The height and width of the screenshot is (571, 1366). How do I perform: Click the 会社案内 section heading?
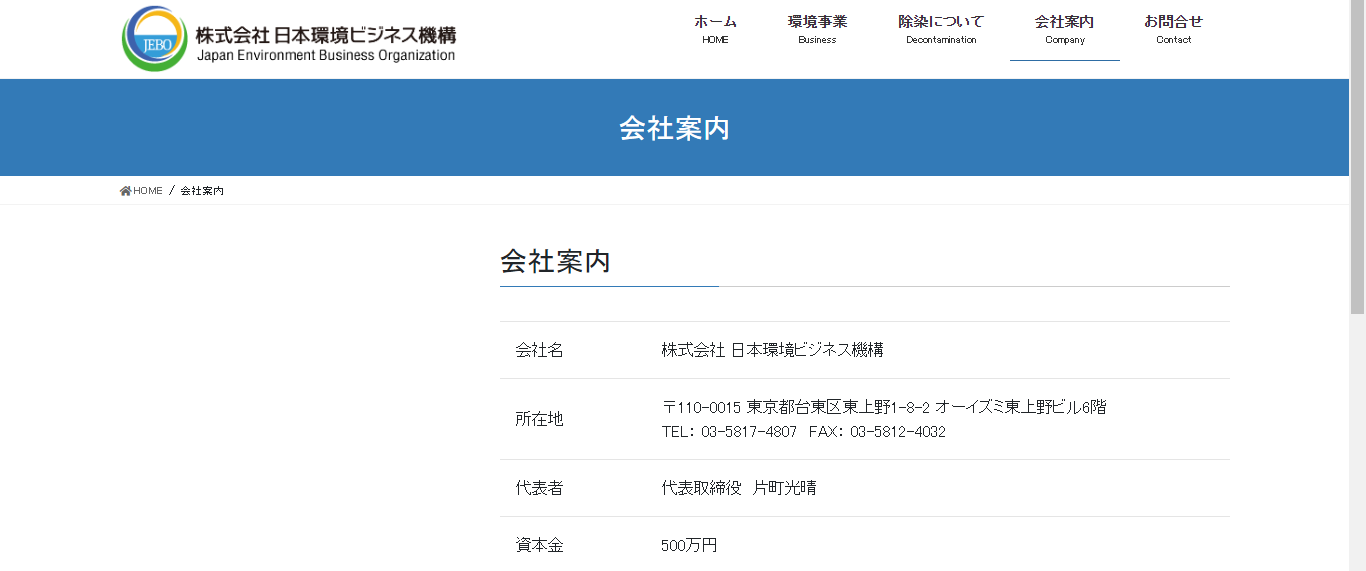pyautogui.click(x=555, y=262)
